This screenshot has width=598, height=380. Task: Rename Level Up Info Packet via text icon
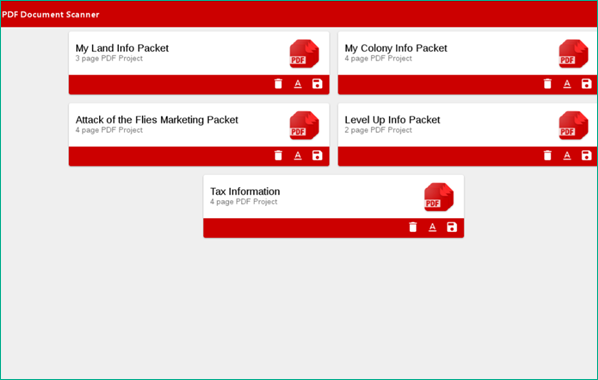567,155
